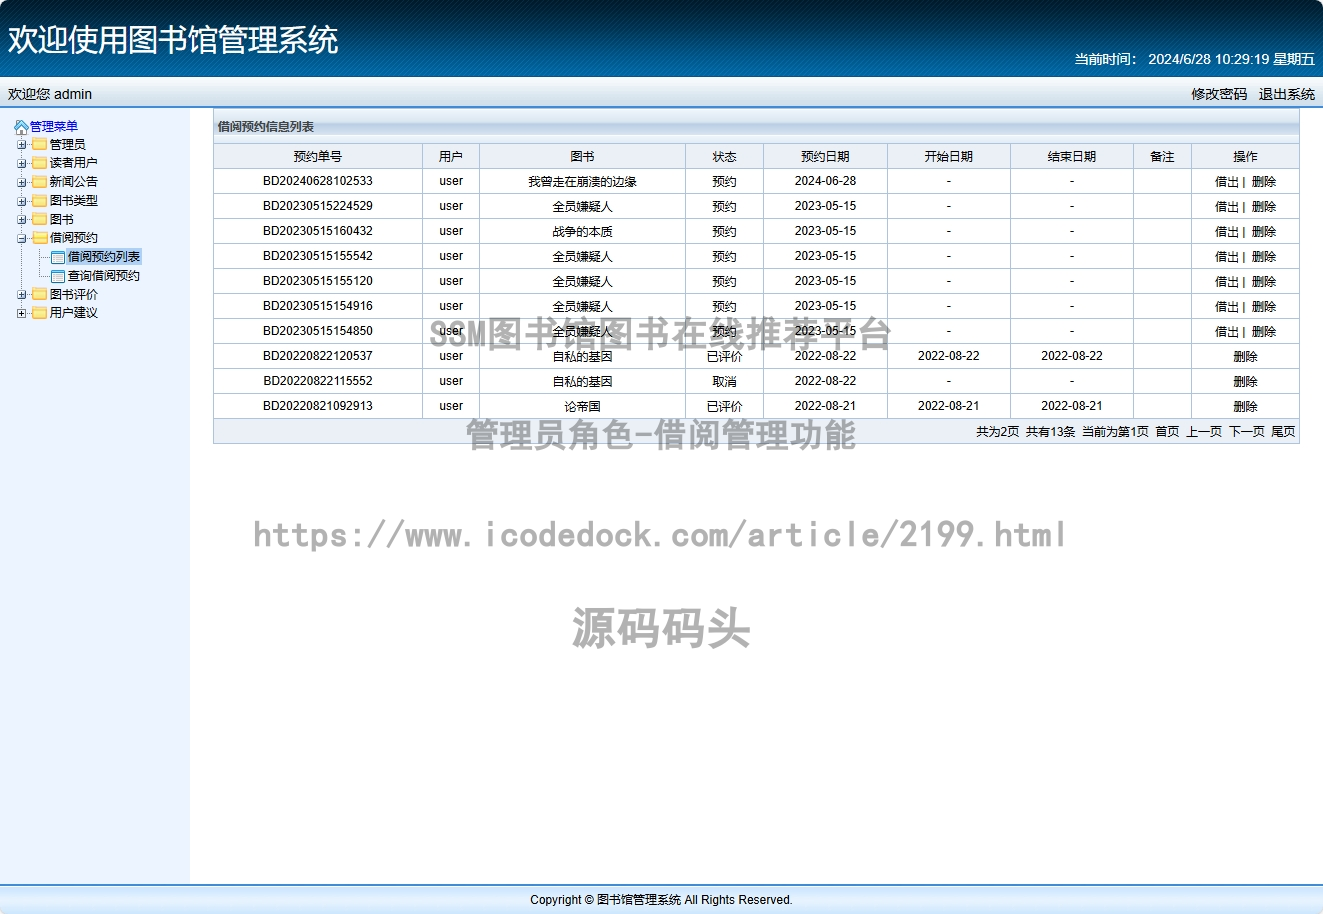The width and height of the screenshot is (1323, 914).
Task: Click 借出 for order BD20240628102533
Action: click(1227, 182)
